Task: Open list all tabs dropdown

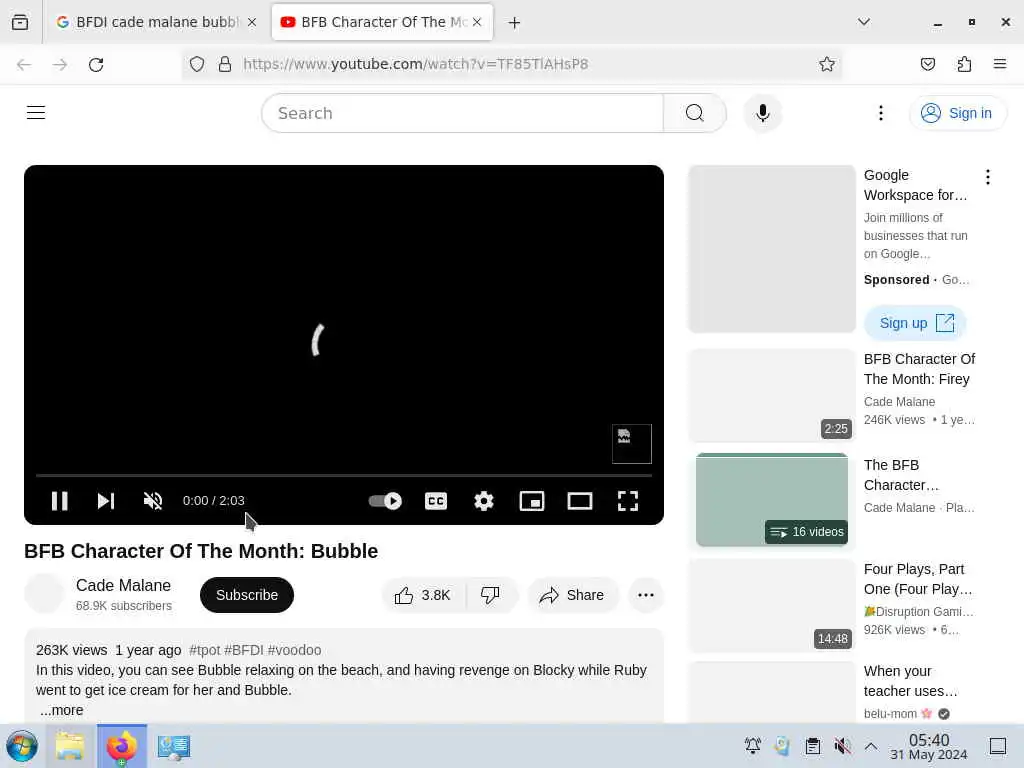Action: tap(864, 22)
